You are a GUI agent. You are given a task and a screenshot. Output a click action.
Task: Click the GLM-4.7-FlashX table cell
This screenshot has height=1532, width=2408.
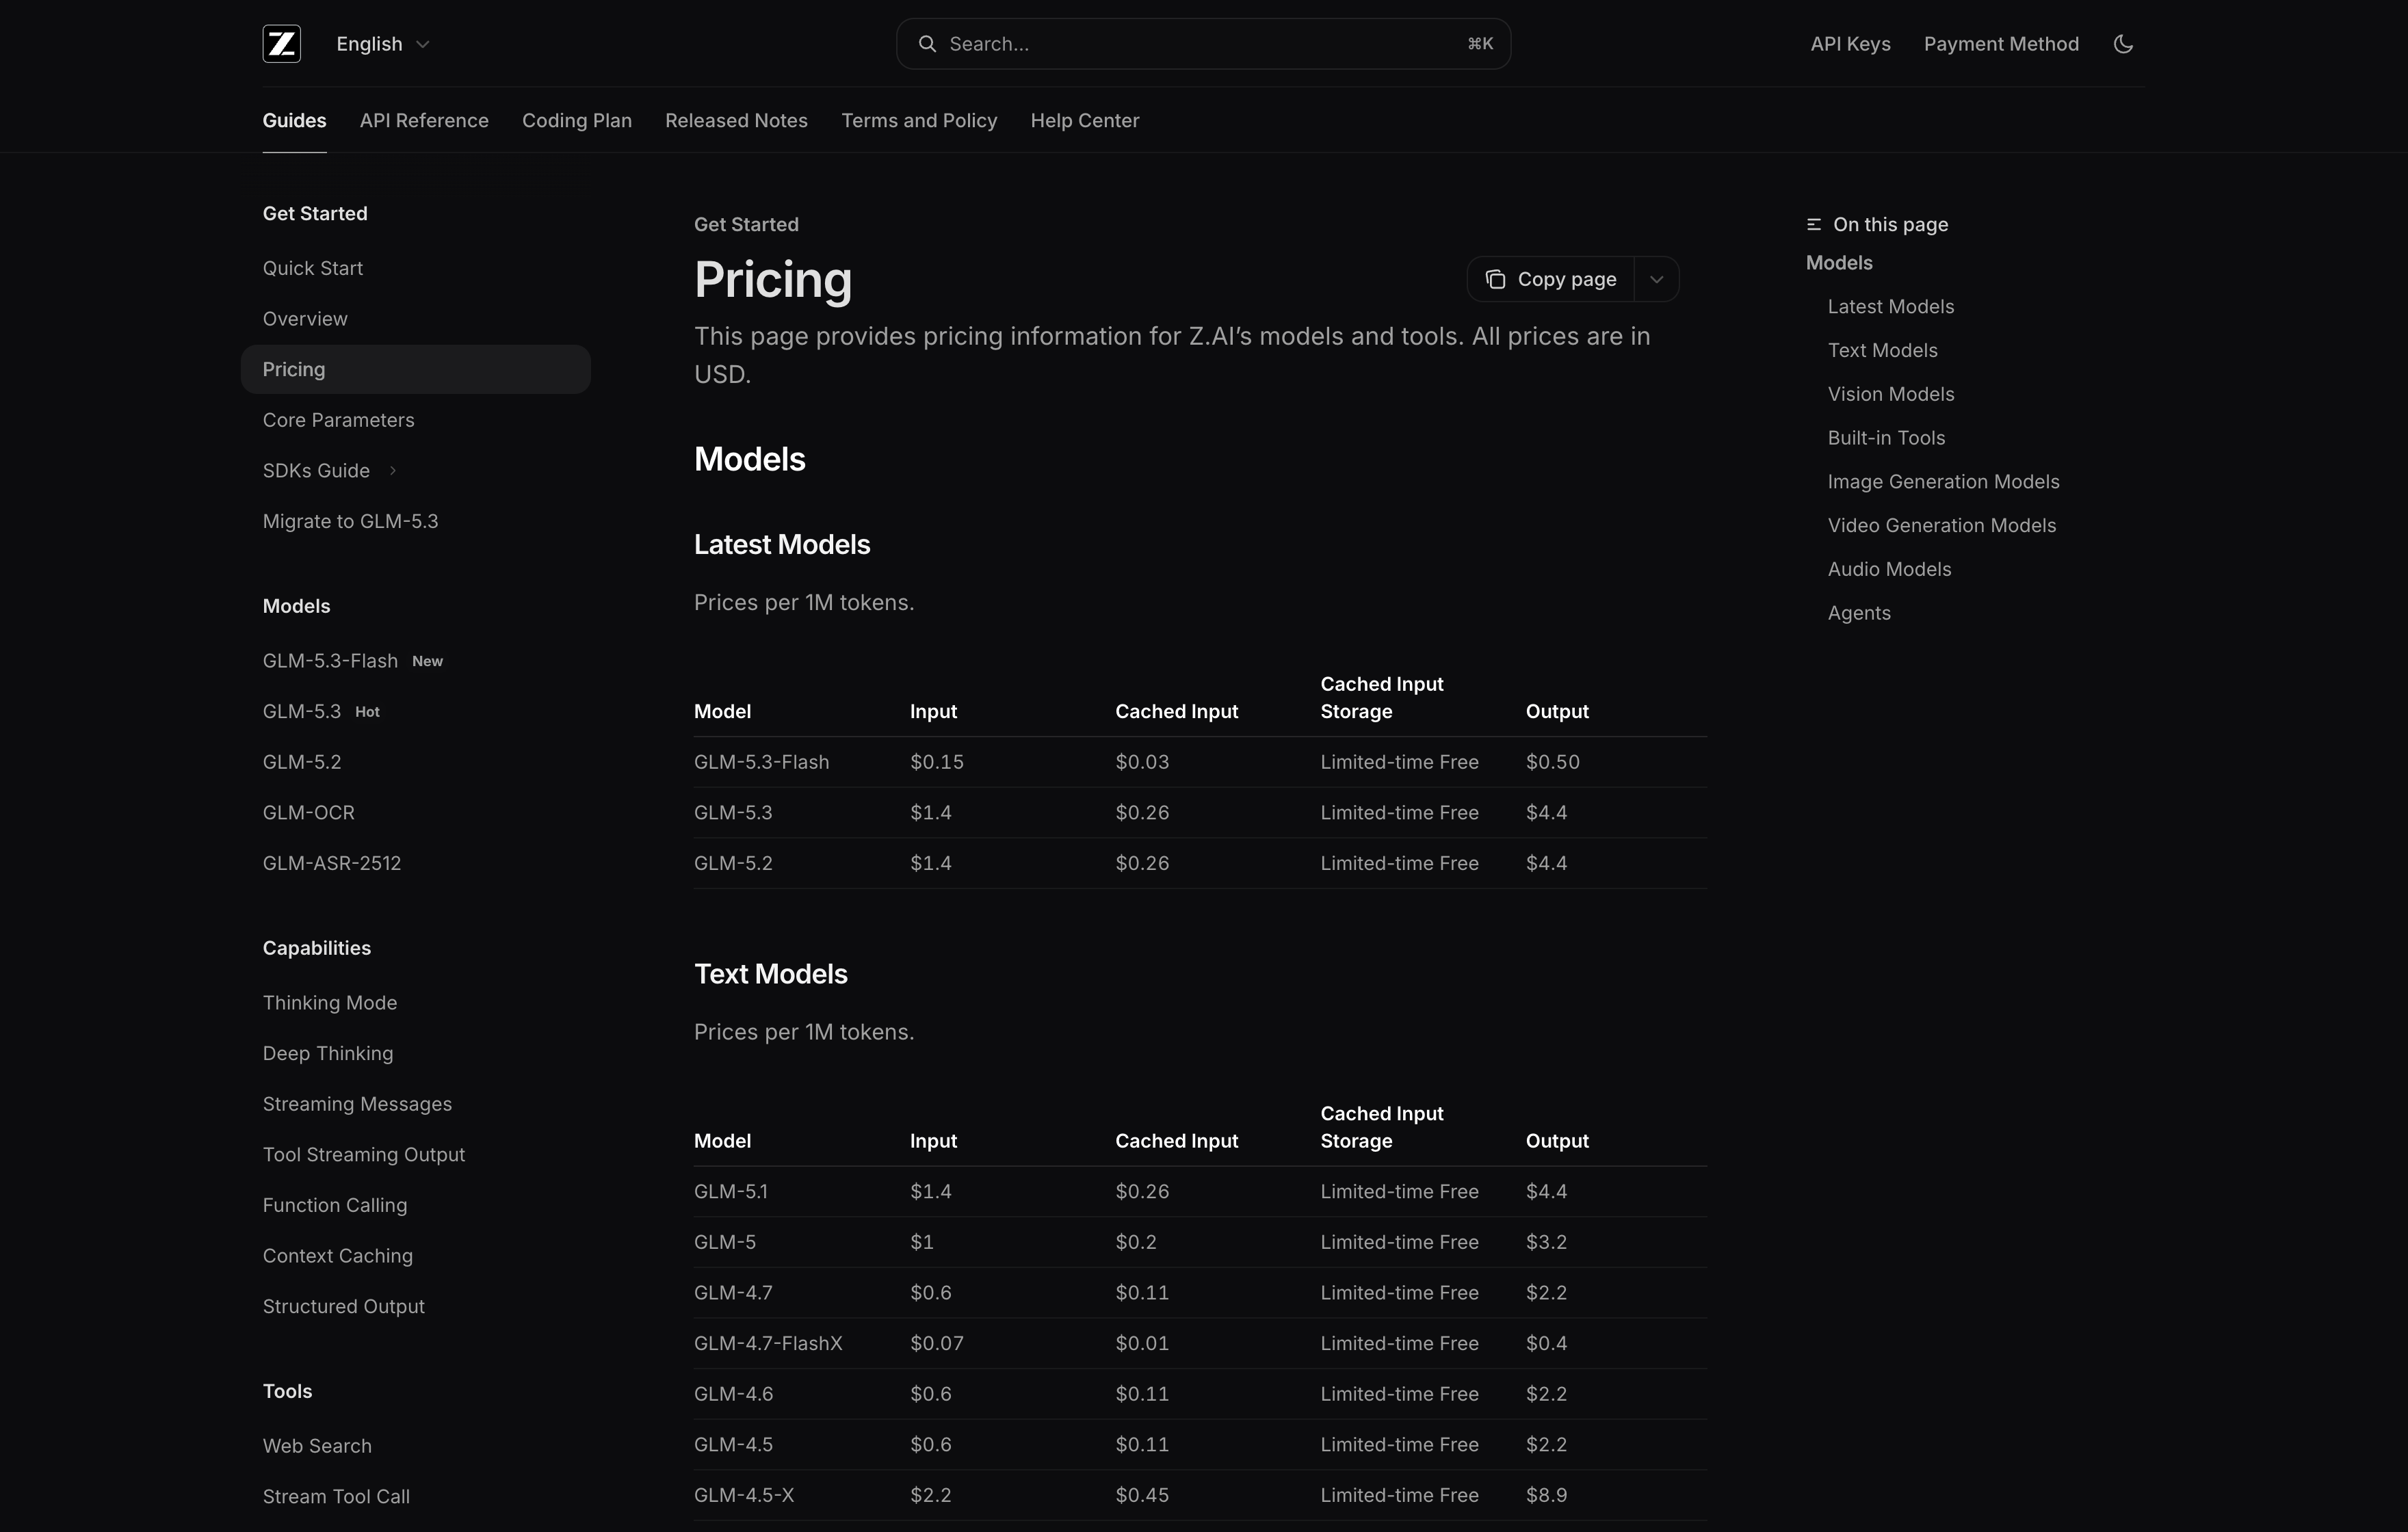point(768,1344)
